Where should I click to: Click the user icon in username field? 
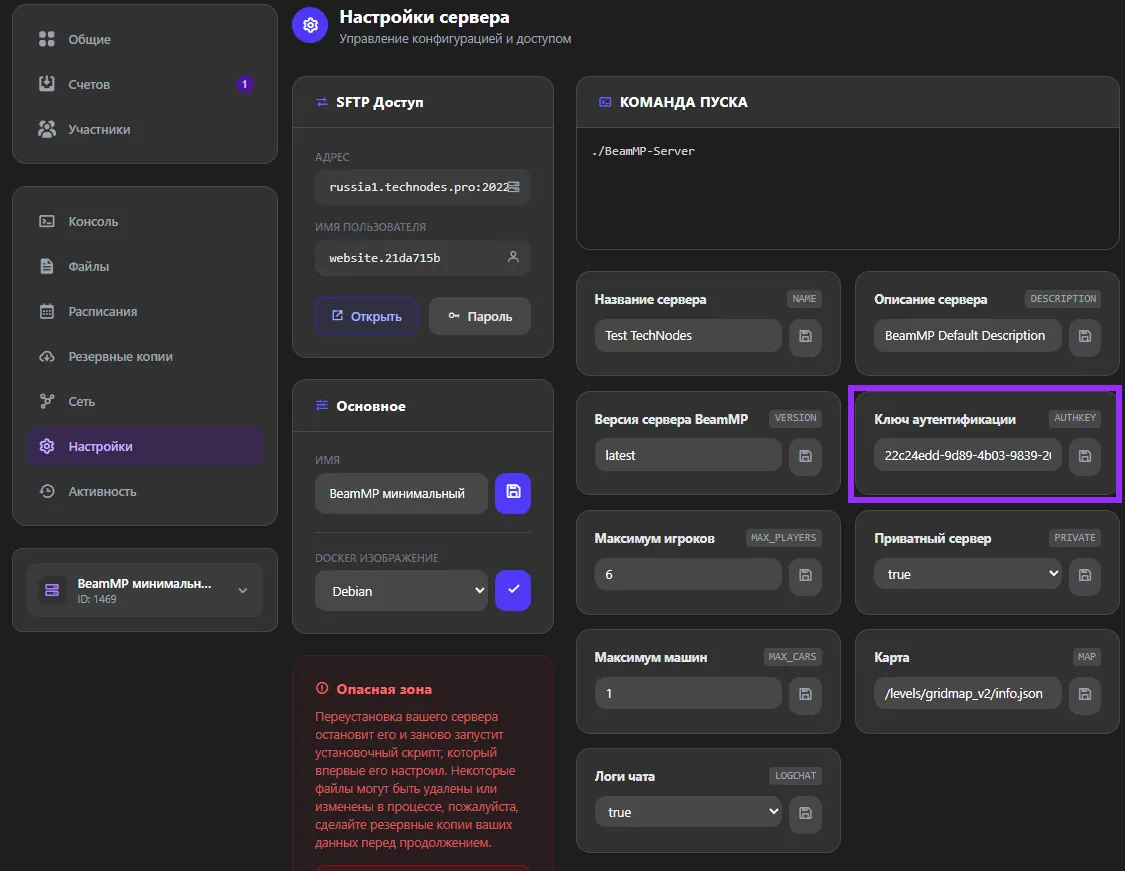tap(513, 257)
